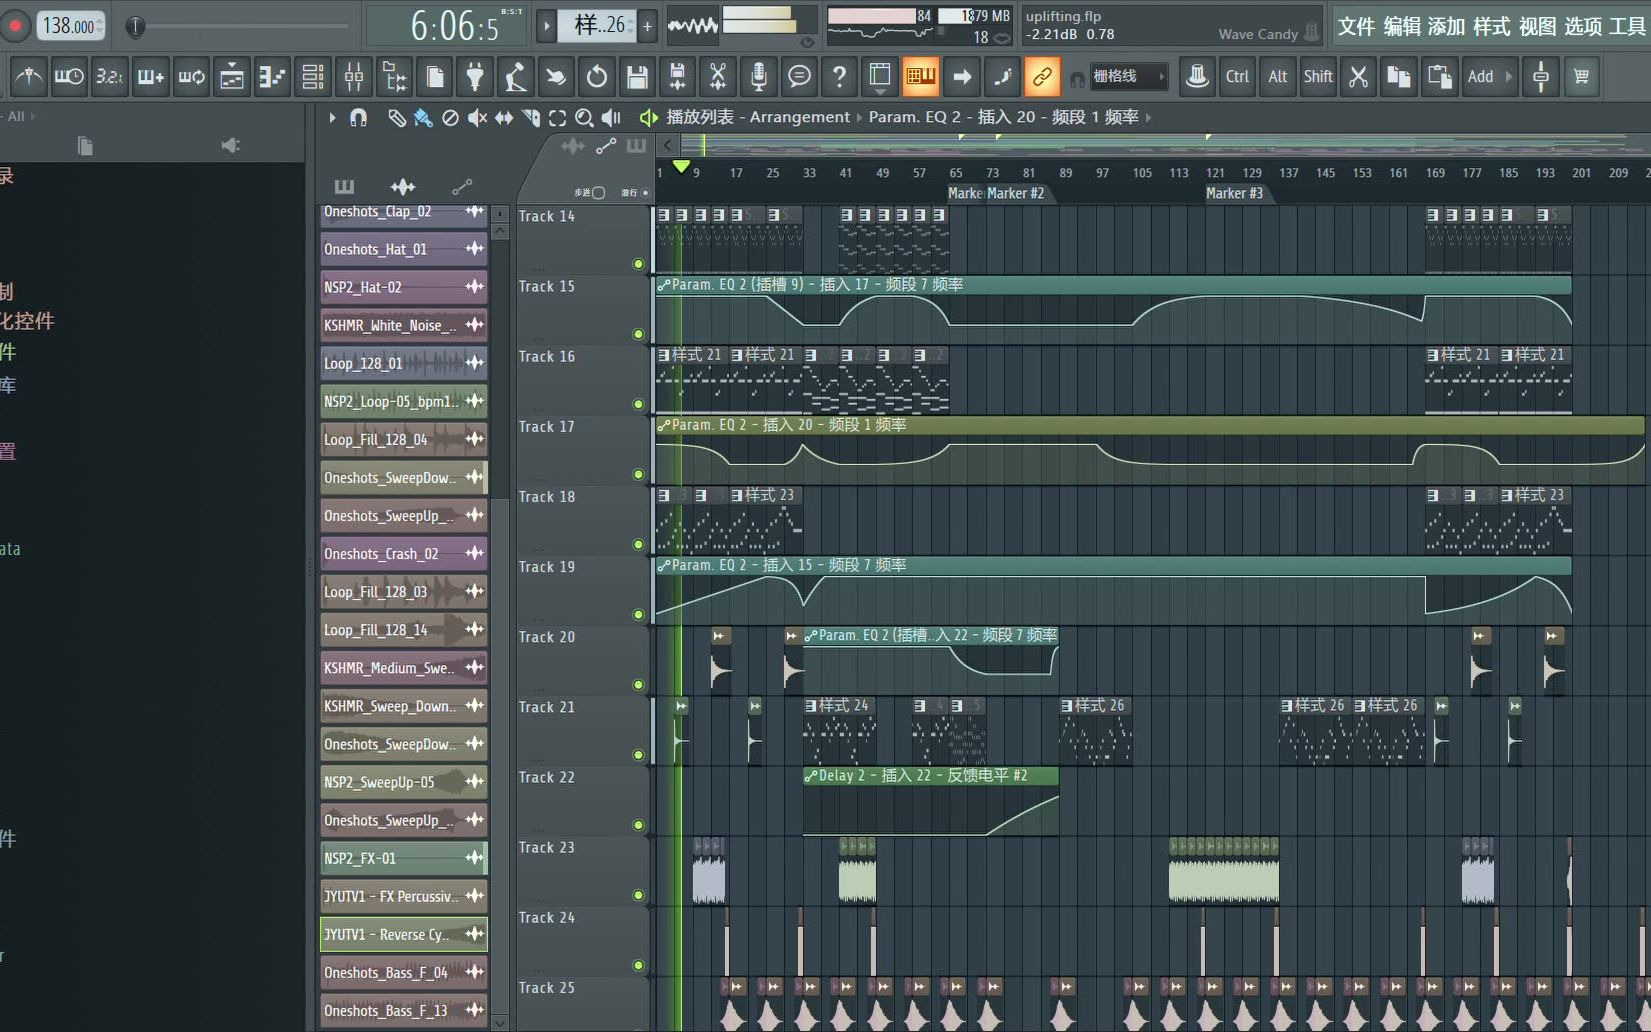
Task: Open the Delay 2 - 插入 22 automation clip menu
Action: click(x=811, y=776)
